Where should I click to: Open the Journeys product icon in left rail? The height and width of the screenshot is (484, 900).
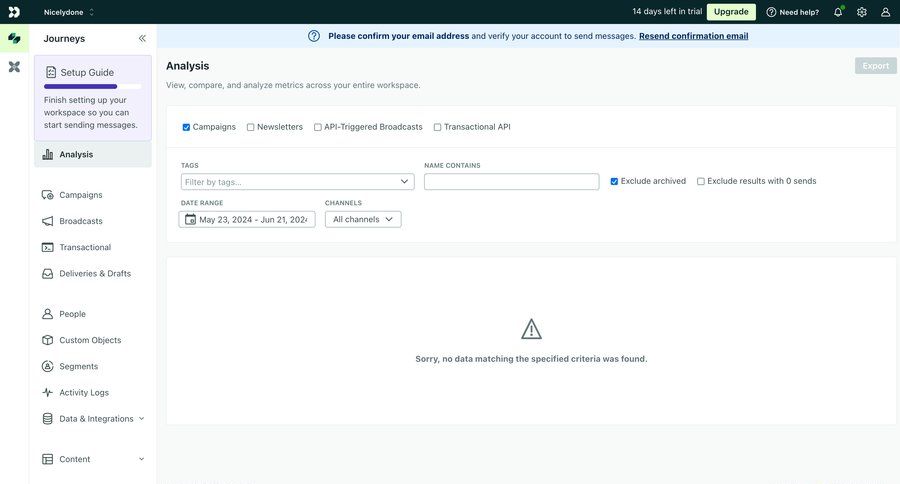click(x=14, y=38)
